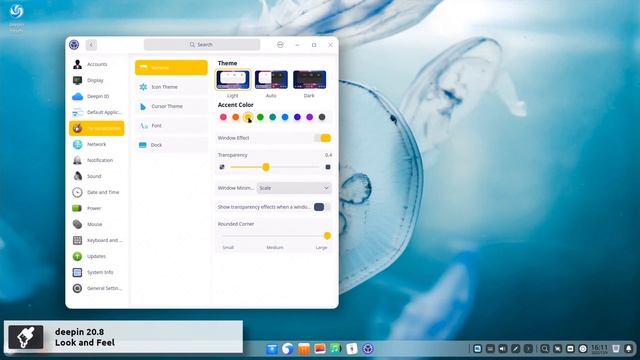Switch to the Icon Theme page
Viewport: 640px width, 360px height.
tap(171, 87)
